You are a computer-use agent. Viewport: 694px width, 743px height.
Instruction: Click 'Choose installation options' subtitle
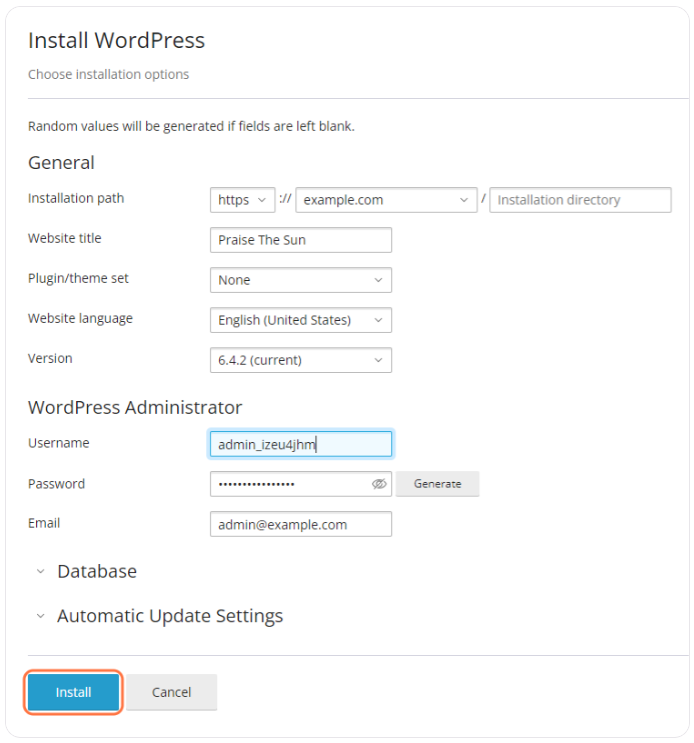point(108,74)
